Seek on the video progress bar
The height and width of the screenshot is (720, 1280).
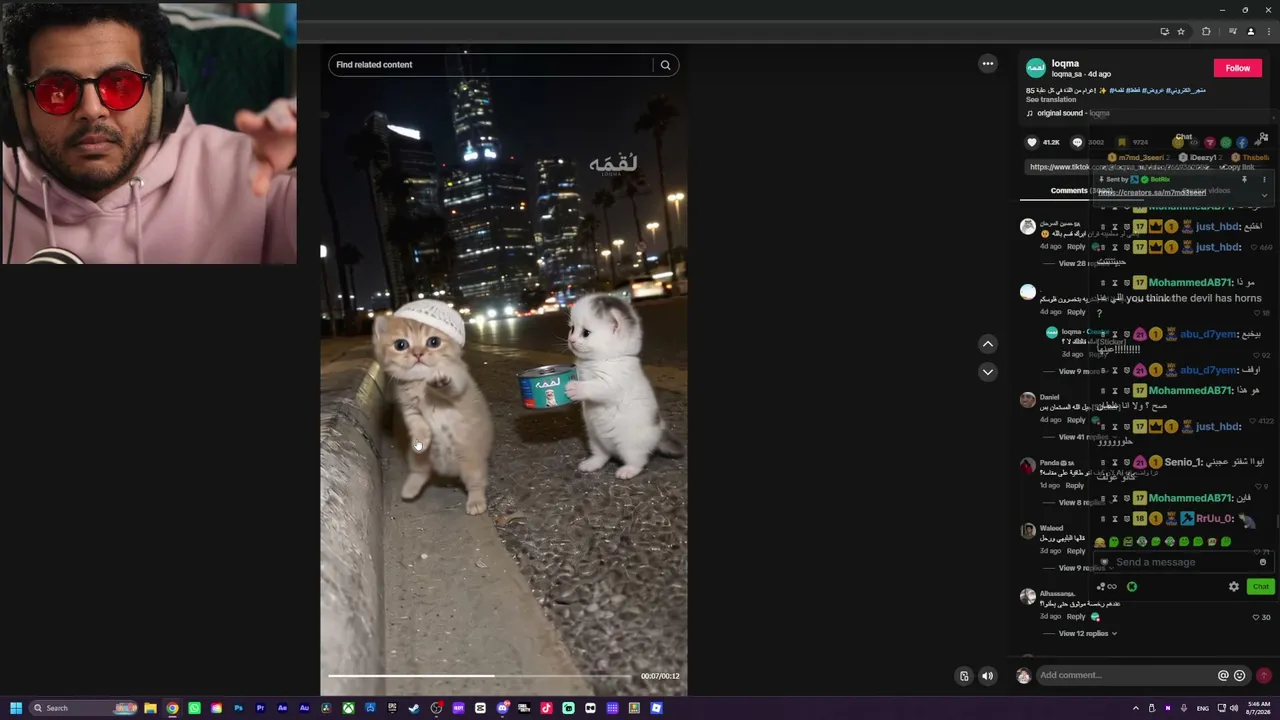click(480, 676)
